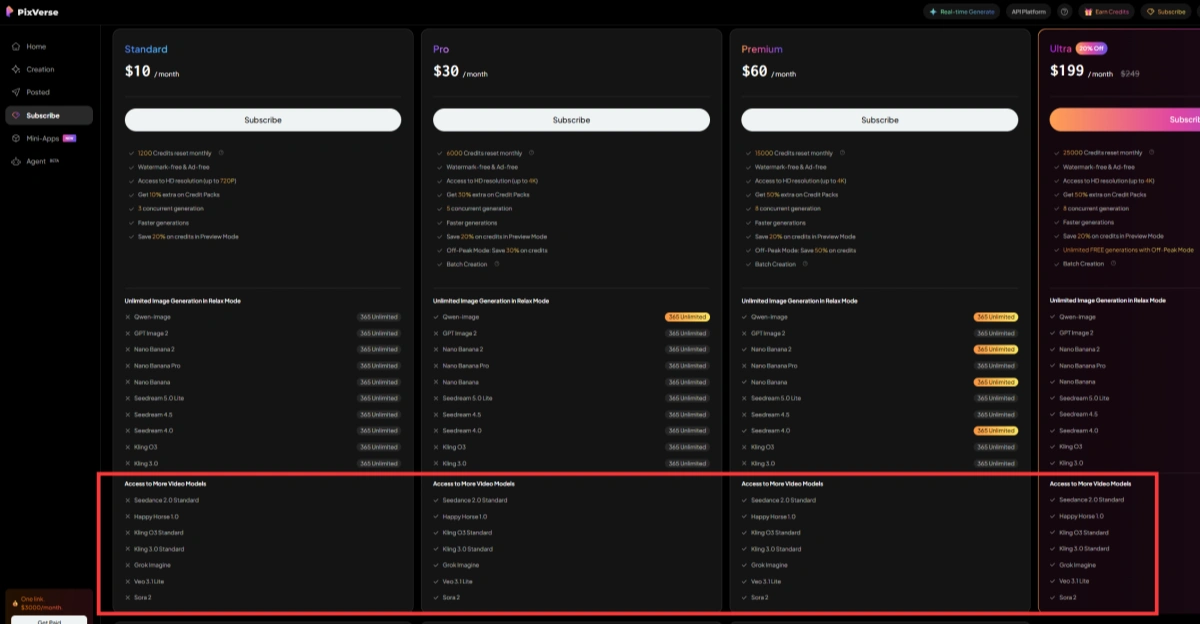1200x624 pixels.
Task: Click the NEW badge next to Mini-Apps
Action: 69,138
